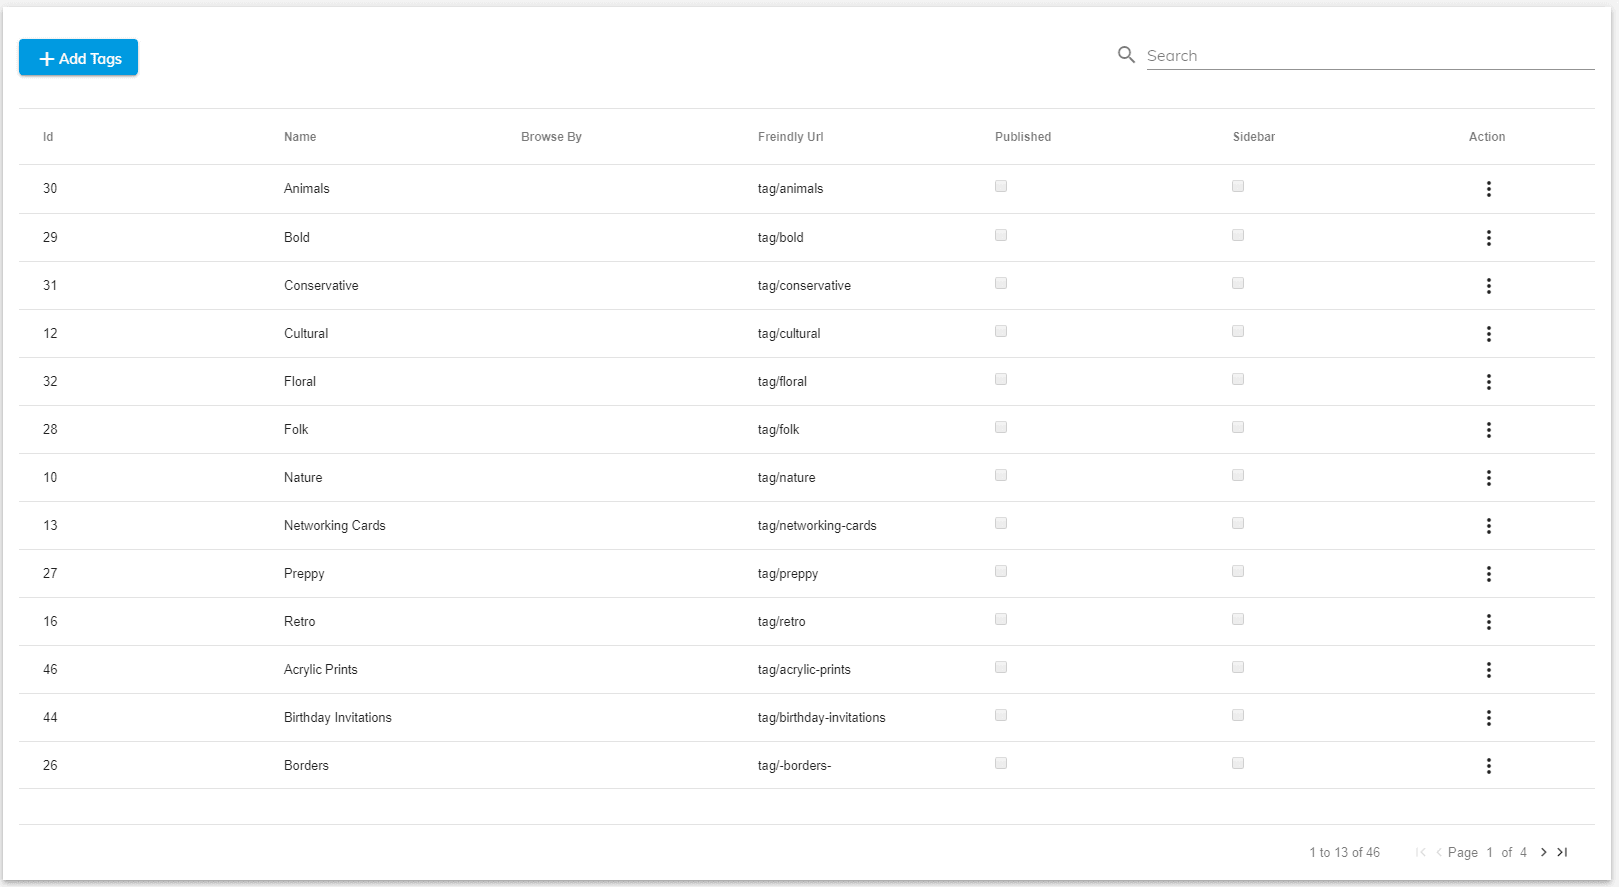Check Published box for Acrylic Prints
This screenshot has width=1619, height=887.
(1001, 667)
